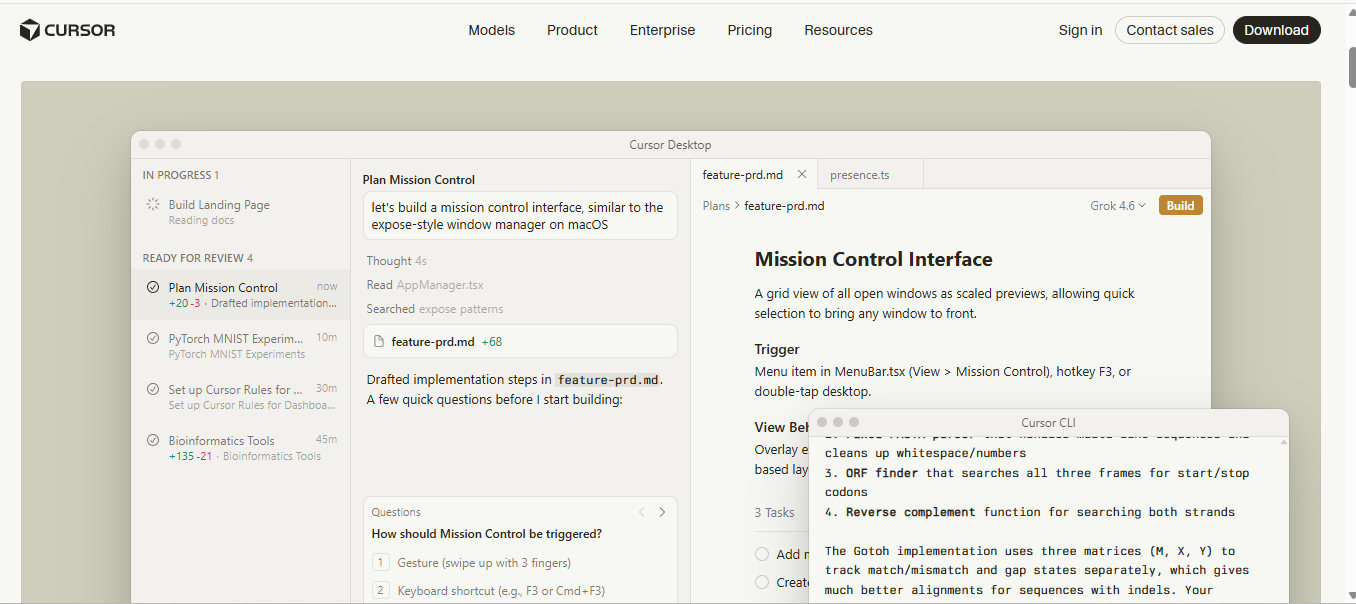Open the Bioinformatics Tools task
This screenshot has height=604, width=1356.
pos(240,447)
